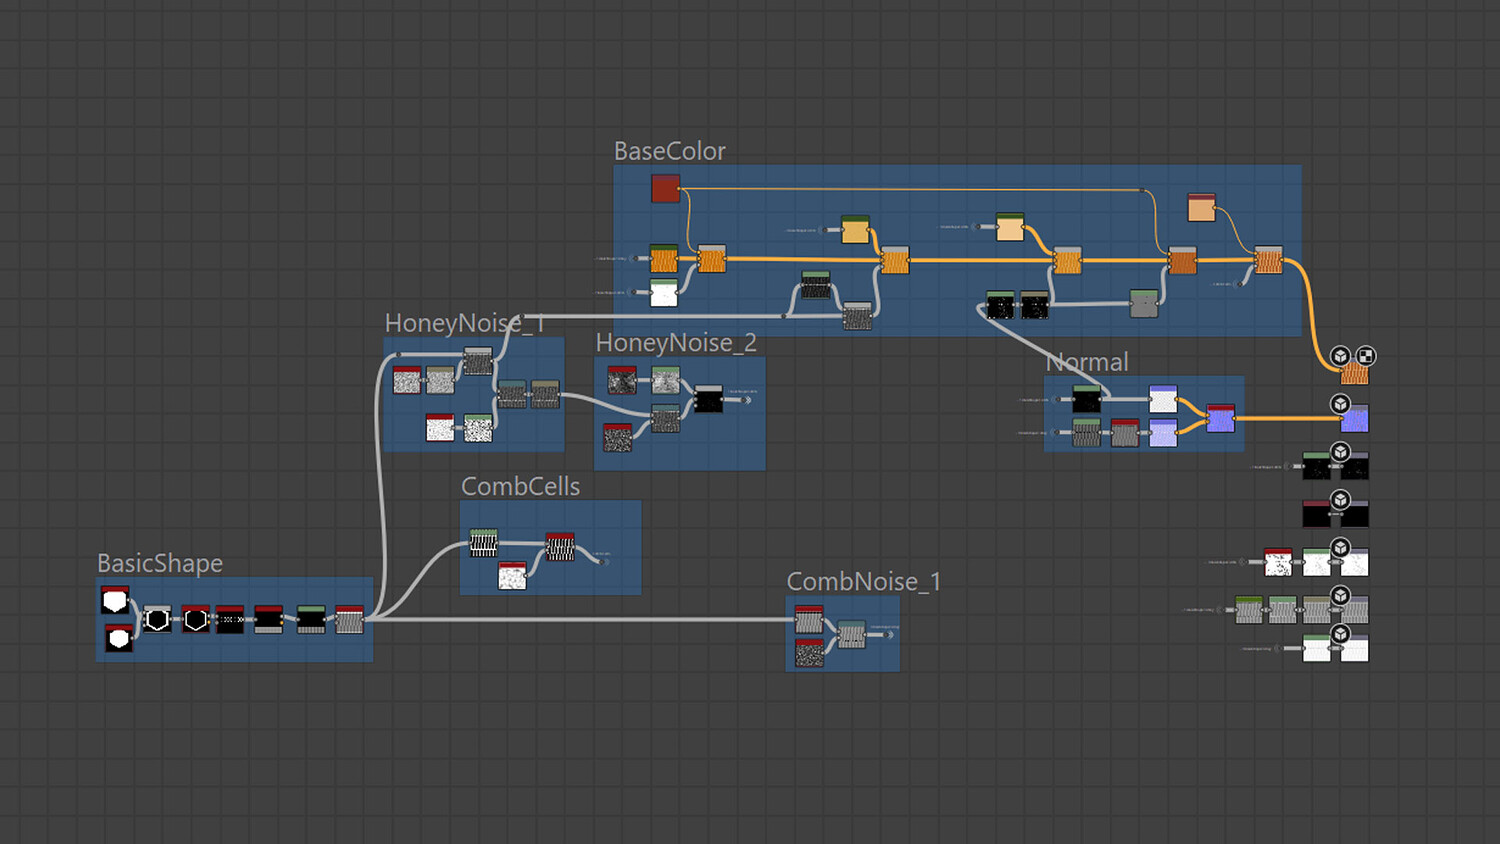Select the green-header cloudy node in HoneyNoise_2
1500x844 pixels.
tap(666, 380)
